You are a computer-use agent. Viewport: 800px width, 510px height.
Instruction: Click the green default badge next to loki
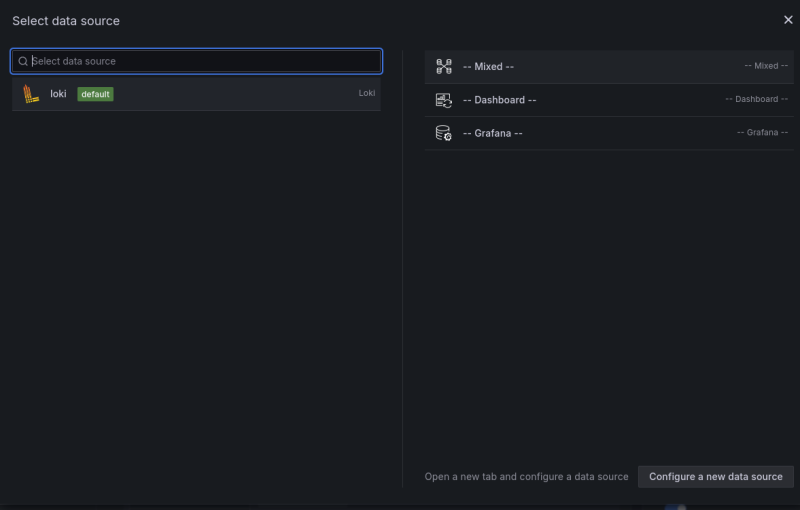click(x=95, y=94)
